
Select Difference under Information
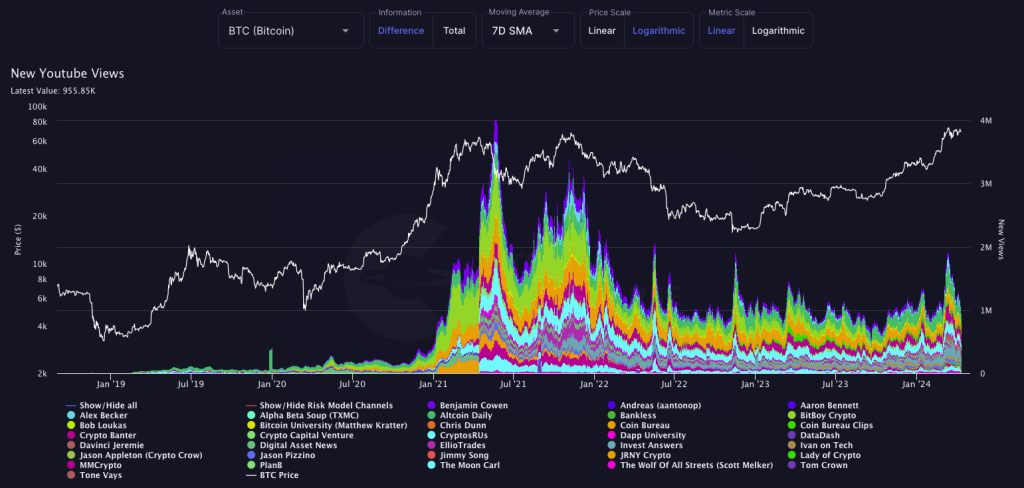(401, 31)
